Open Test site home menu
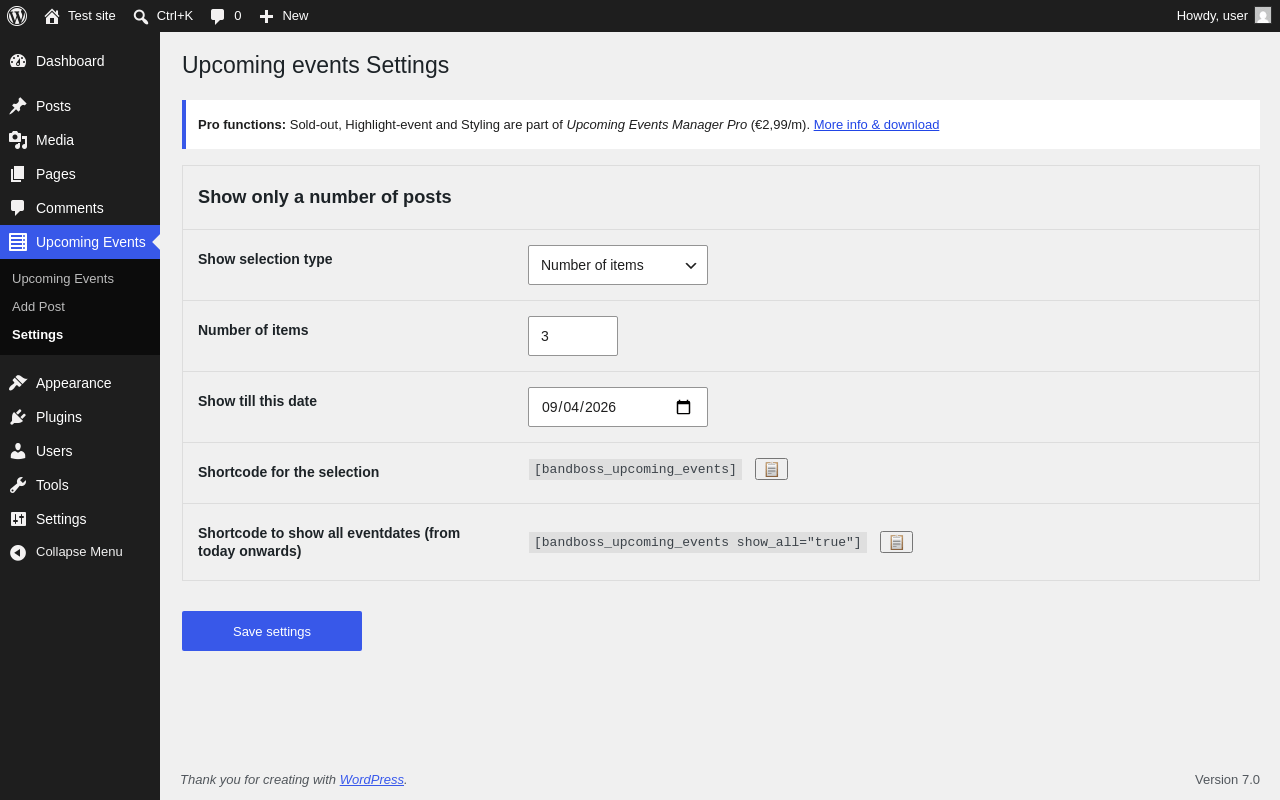Screen dimensions: 1280x800 (80, 16)
